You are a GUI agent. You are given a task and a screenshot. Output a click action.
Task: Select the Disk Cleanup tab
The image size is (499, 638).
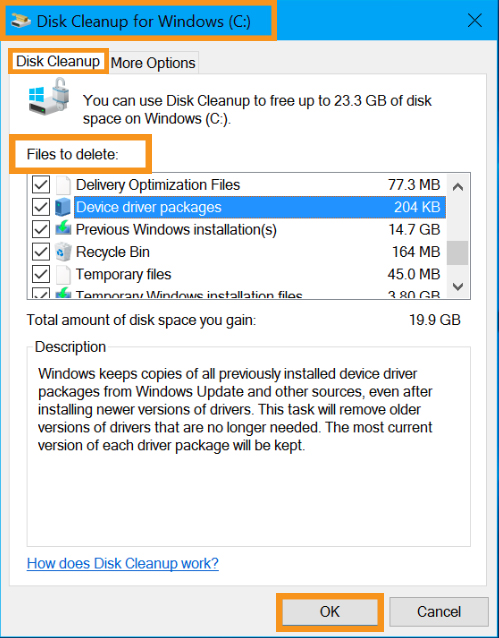[58, 61]
